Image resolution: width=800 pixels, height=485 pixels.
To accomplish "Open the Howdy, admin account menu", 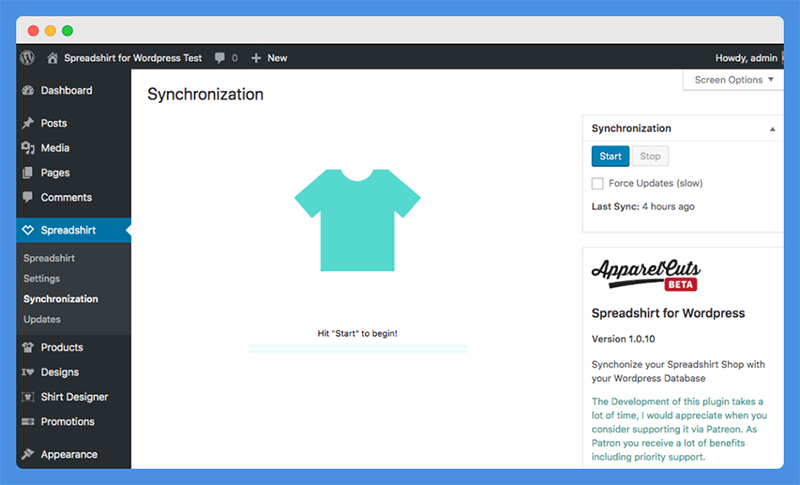I will (746, 58).
